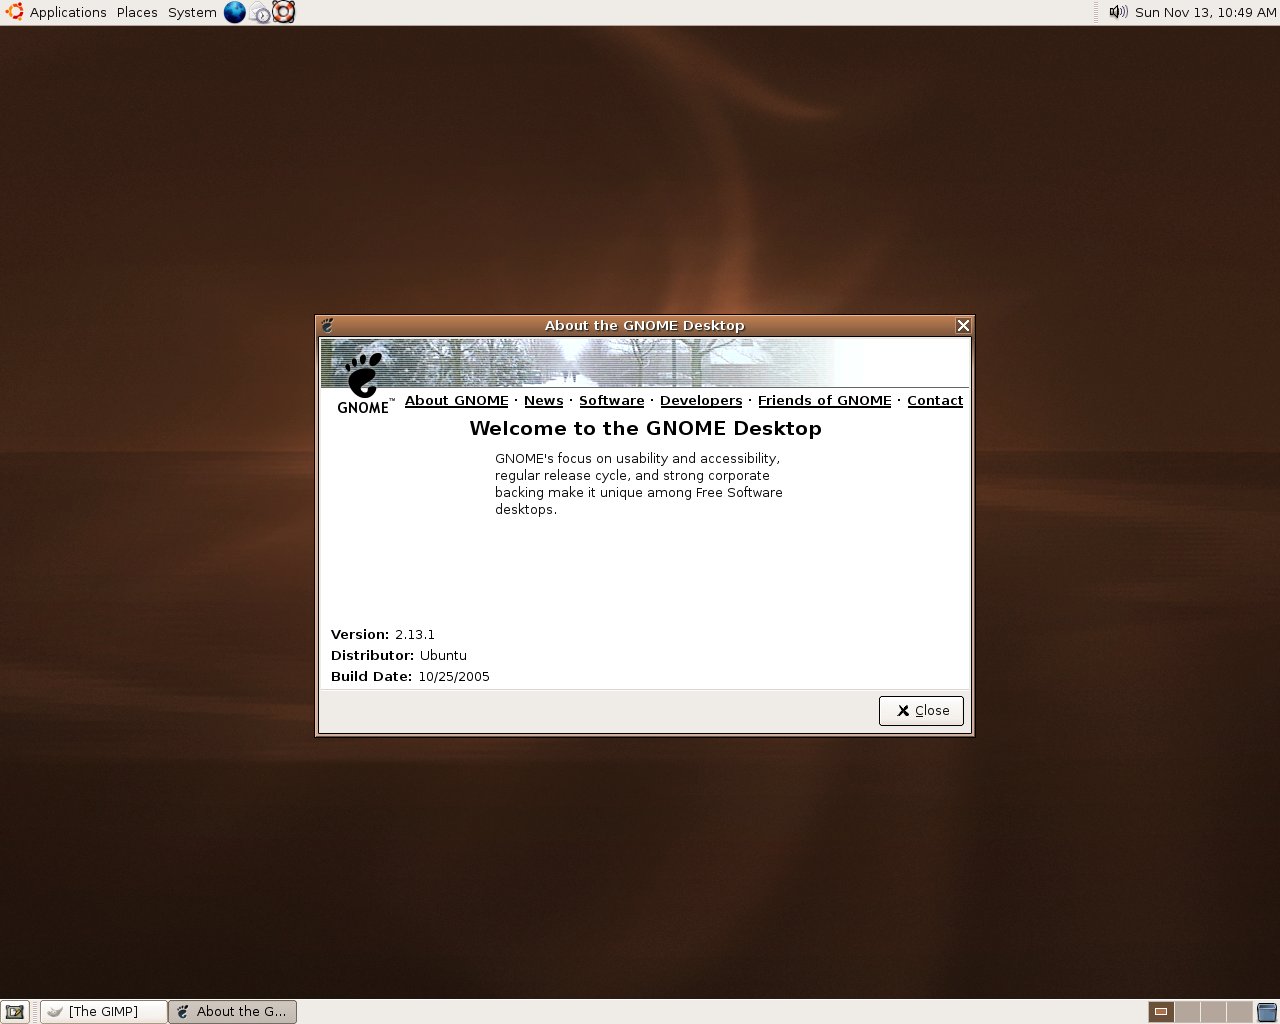The height and width of the screenshot is (1024, 1280).
Task: Open the About GNOME link
Action: coord(457,400)
